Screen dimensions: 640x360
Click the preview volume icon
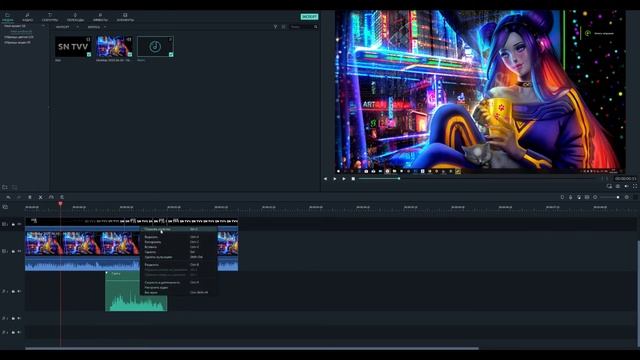pos(626,186)
